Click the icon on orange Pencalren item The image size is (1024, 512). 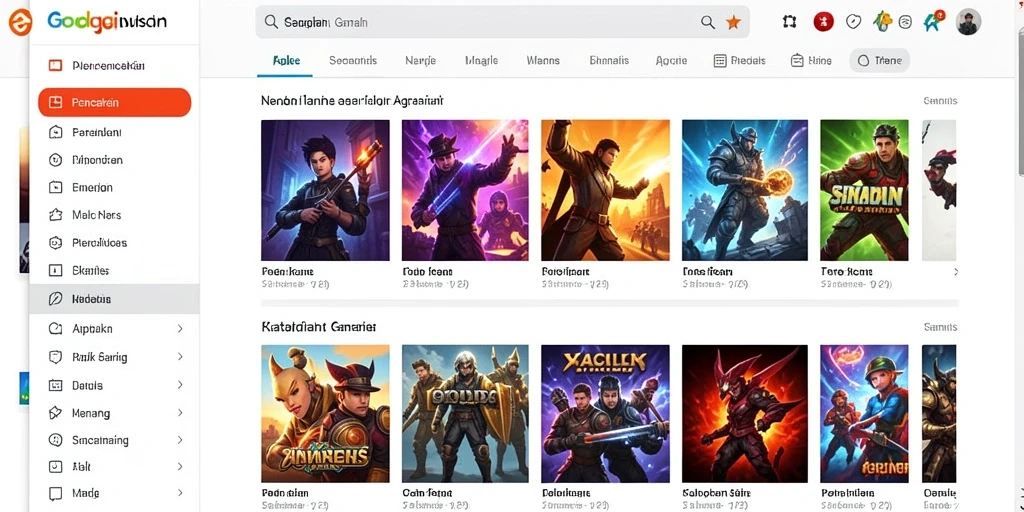pyautogui.click(x=56, y=103)
